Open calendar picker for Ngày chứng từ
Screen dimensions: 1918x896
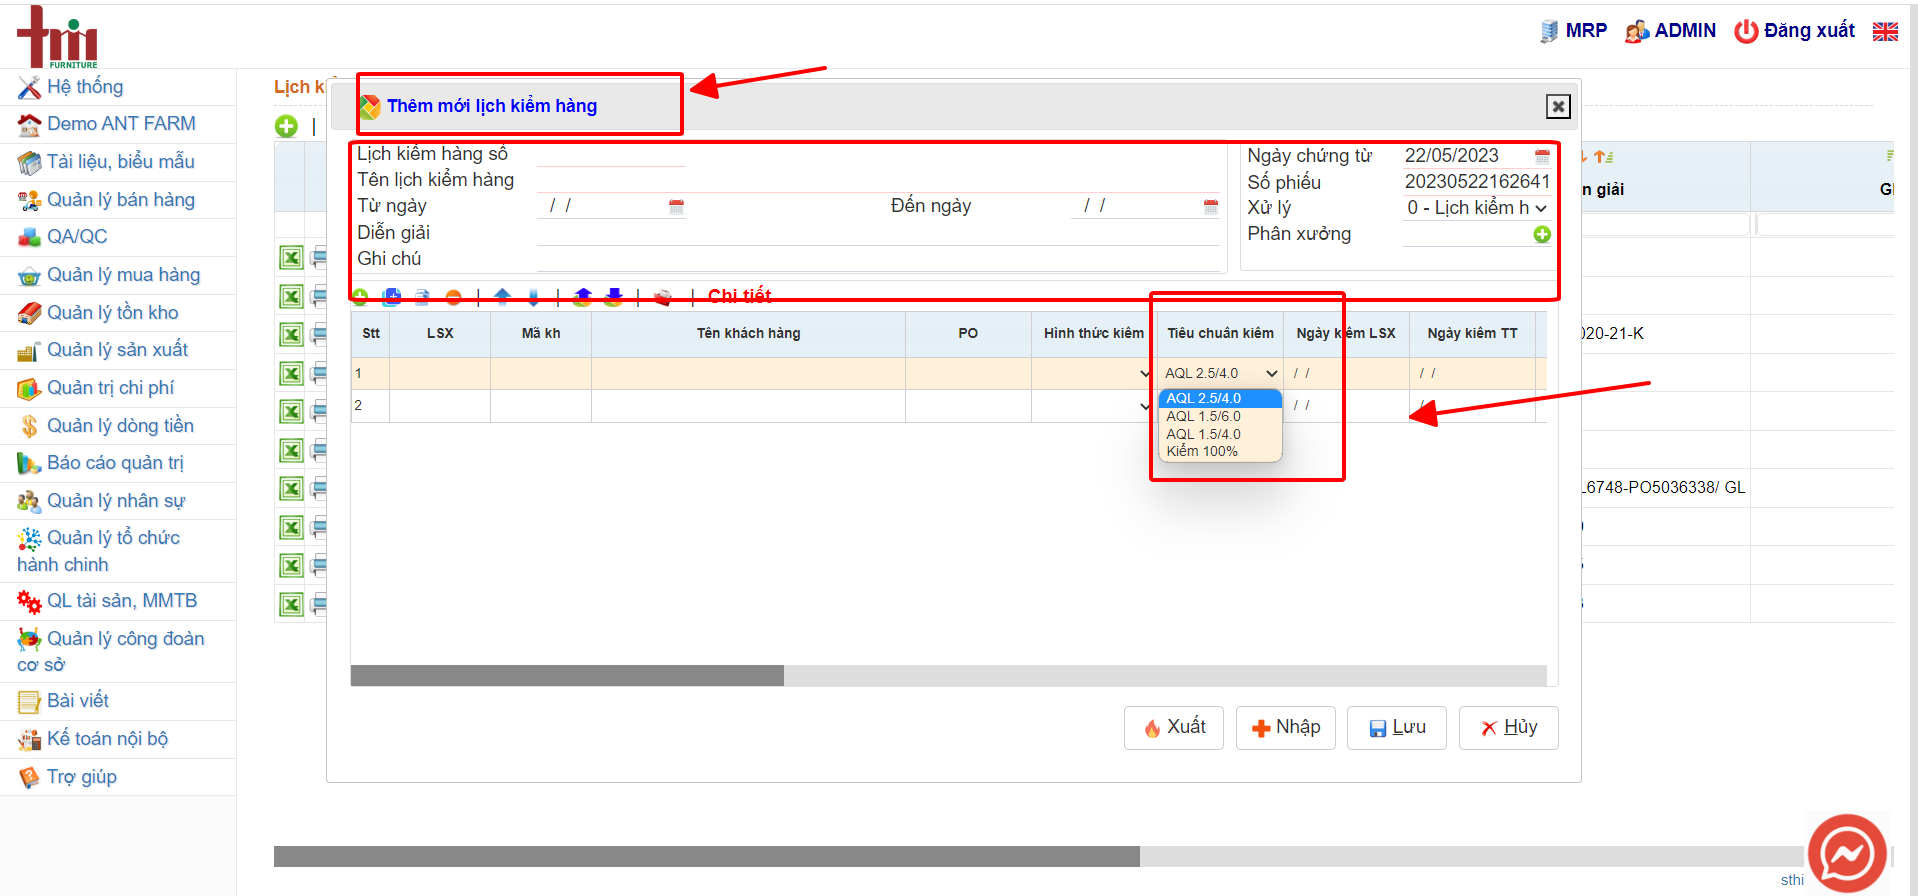(1542, 156)
